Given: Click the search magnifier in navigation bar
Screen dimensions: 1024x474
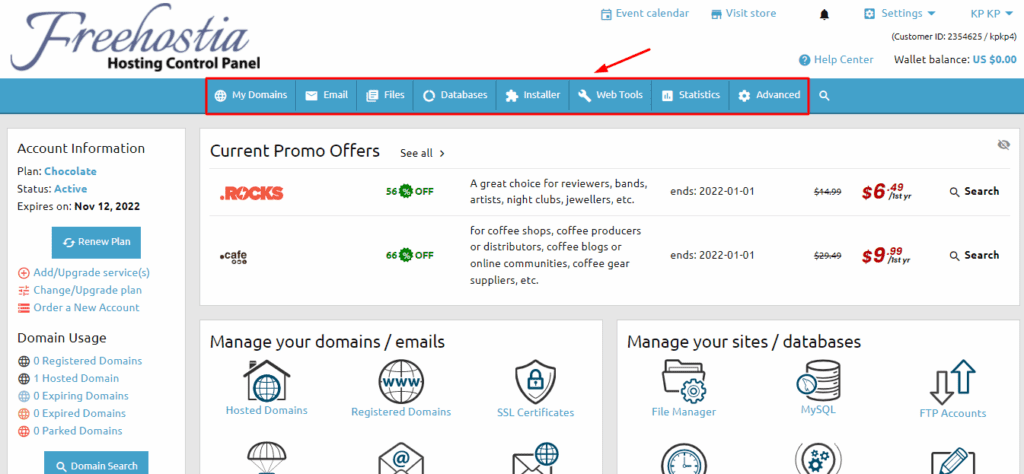Looking at the screenshot, I should point(824,96).
